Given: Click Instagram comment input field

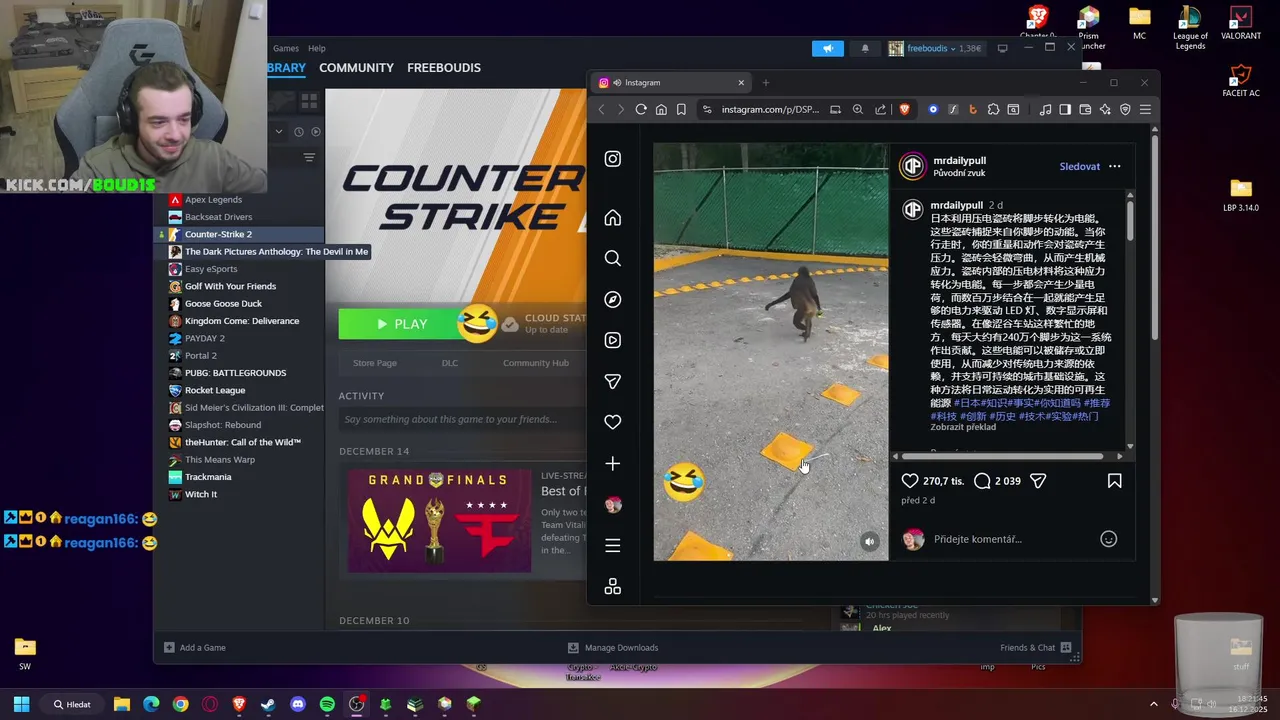Looking at the screenshot, I should (x=1010, y=539).
